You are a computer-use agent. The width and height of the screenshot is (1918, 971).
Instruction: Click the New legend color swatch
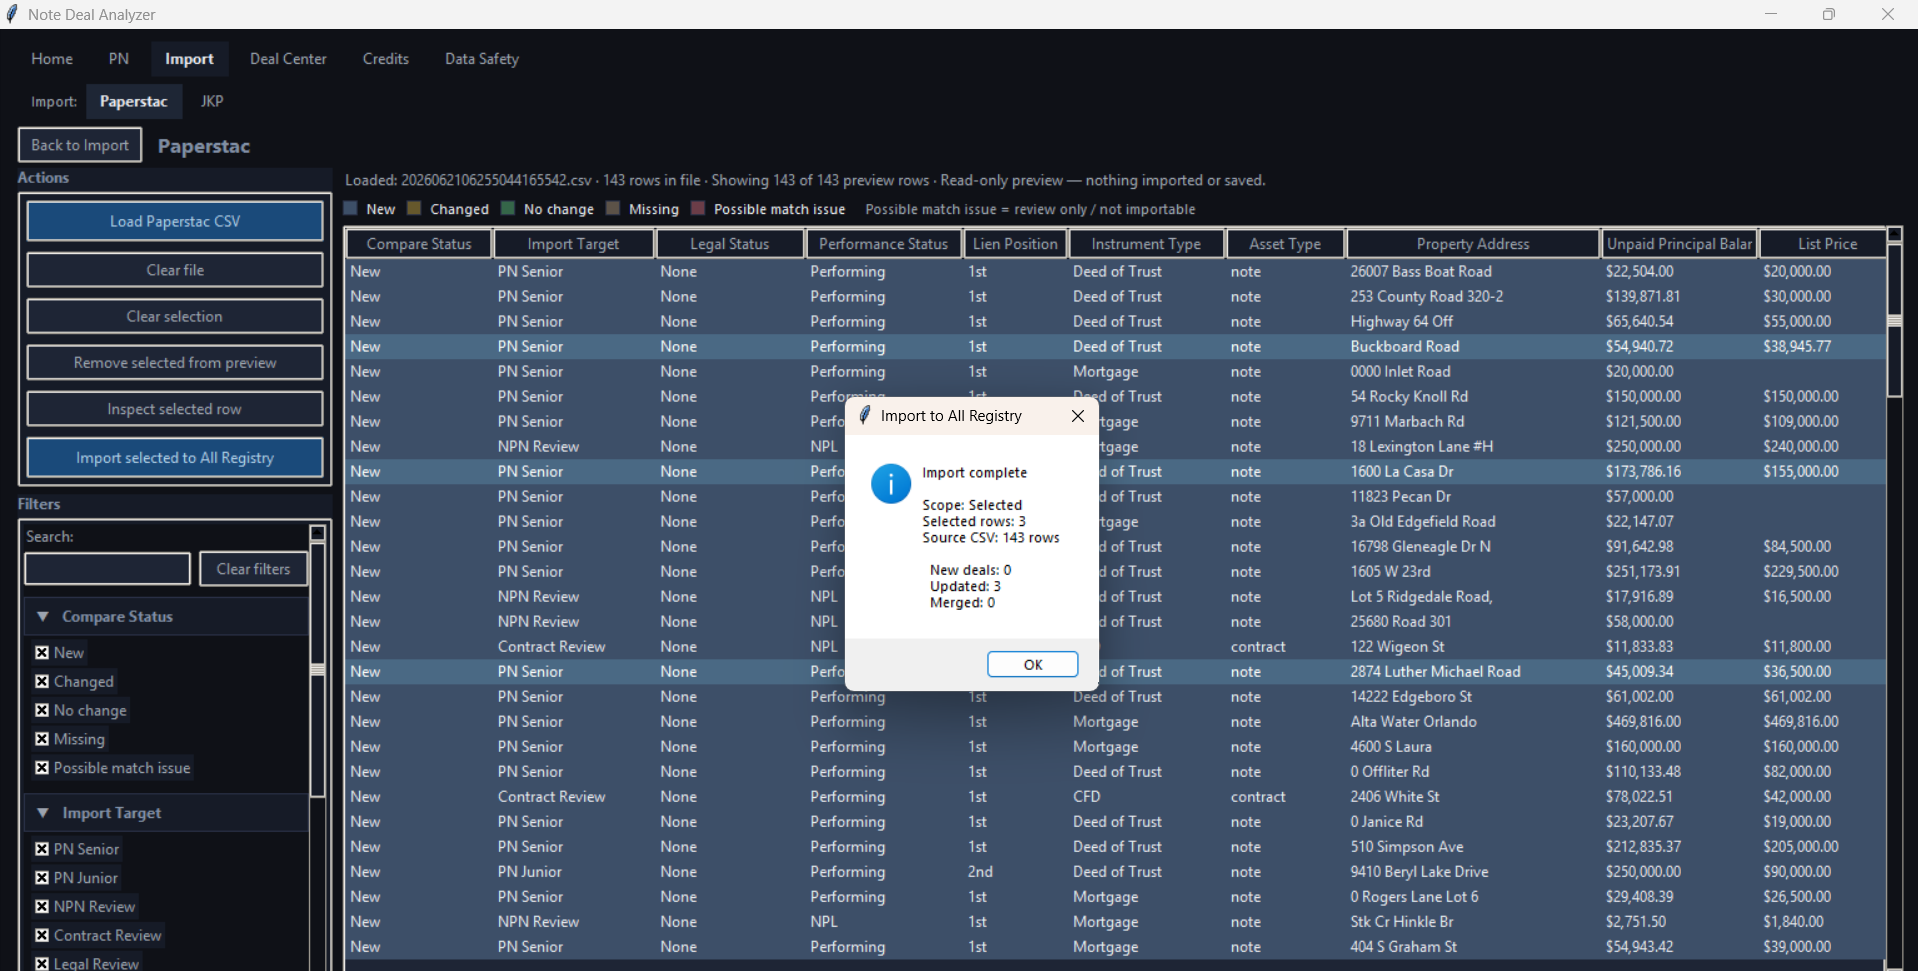[351, 208]
